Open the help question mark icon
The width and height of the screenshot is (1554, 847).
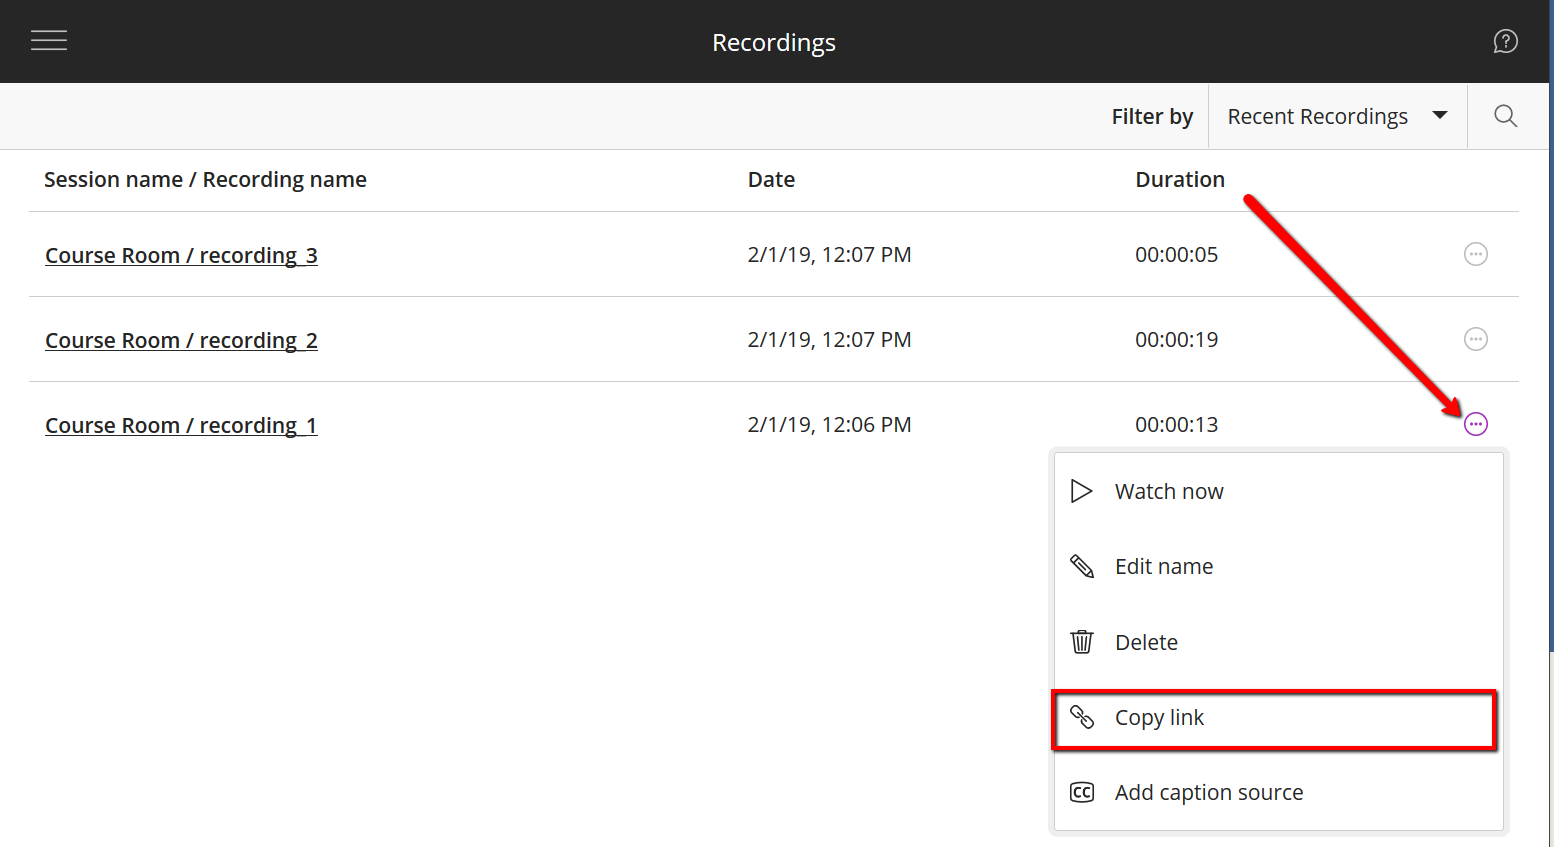(1505, 41)
